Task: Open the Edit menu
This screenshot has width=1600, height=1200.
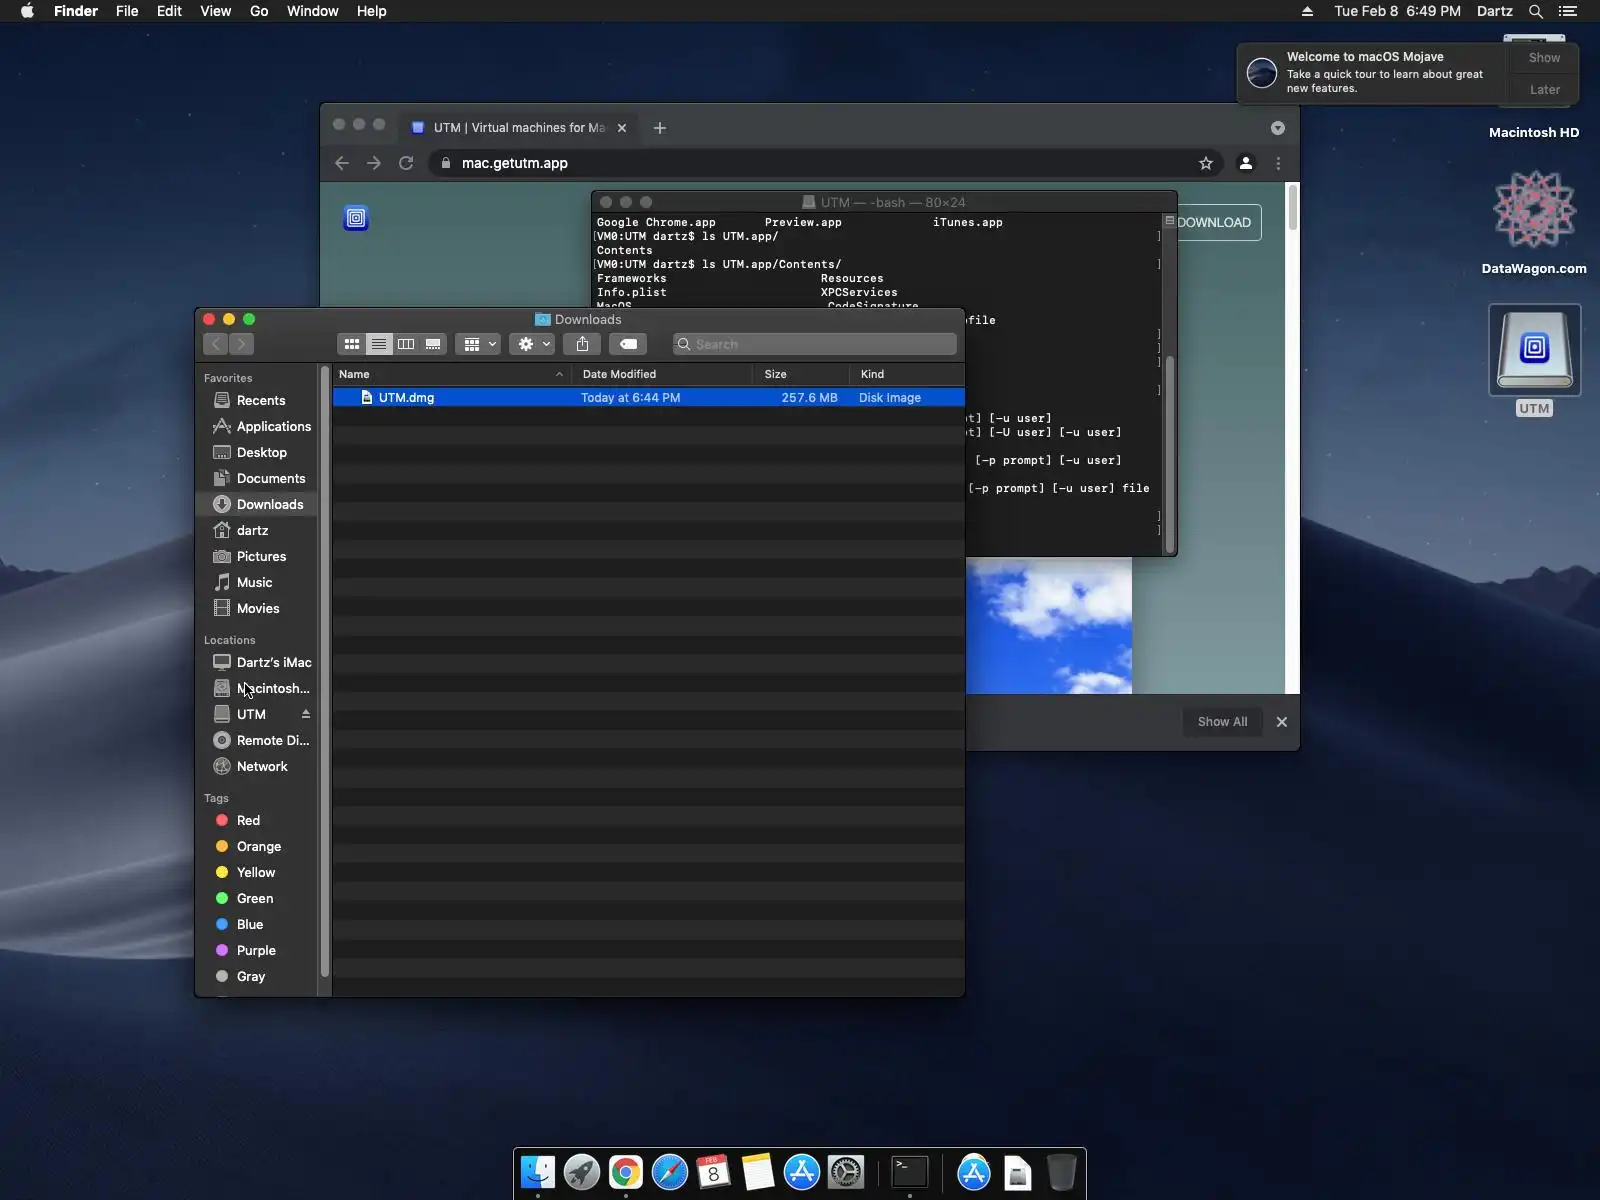Action: [169, 11]
